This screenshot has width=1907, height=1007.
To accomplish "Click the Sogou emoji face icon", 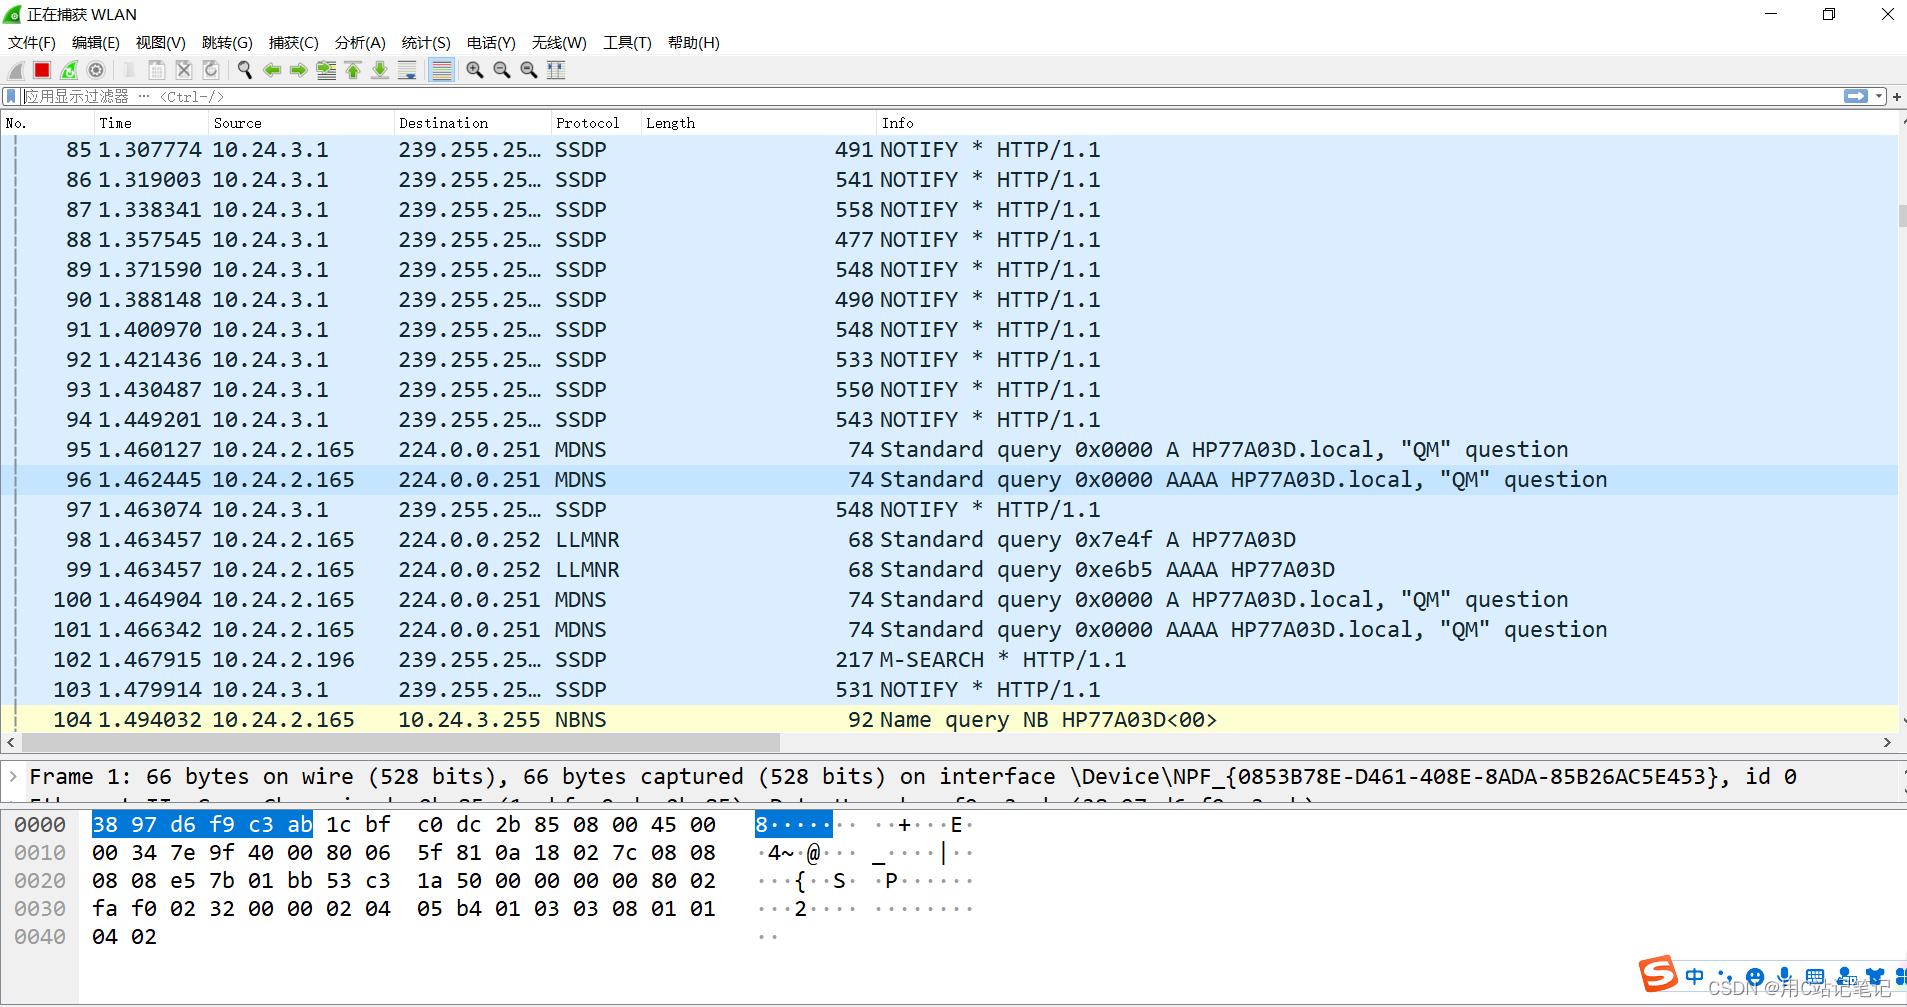I will [x=1754, y=976].
